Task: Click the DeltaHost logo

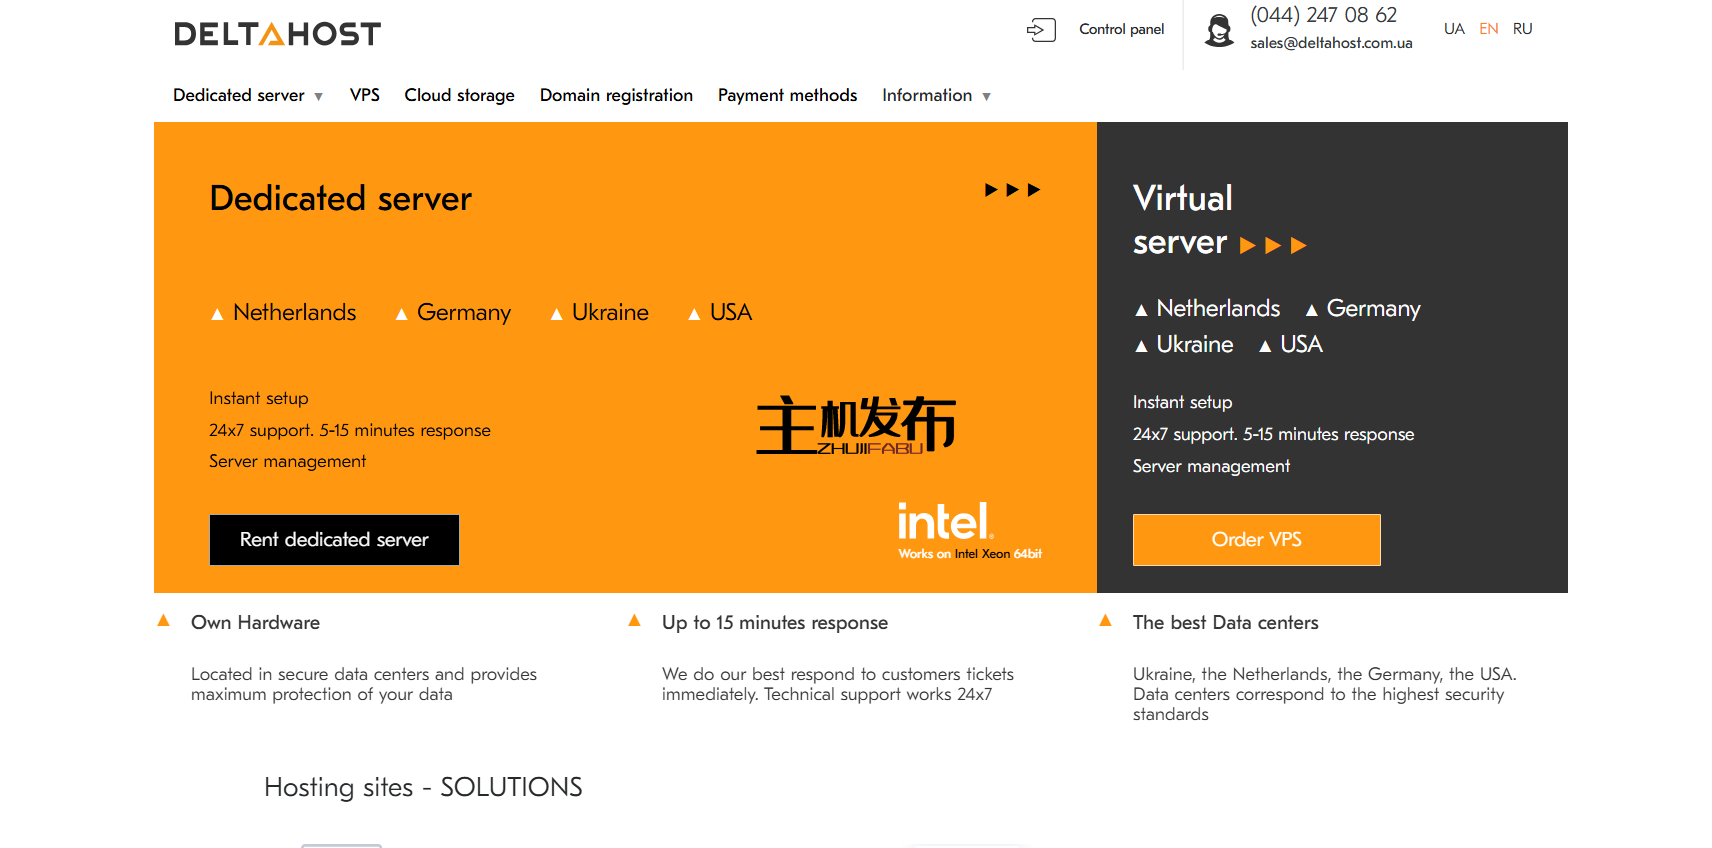Action: click(x=277, y=34)
